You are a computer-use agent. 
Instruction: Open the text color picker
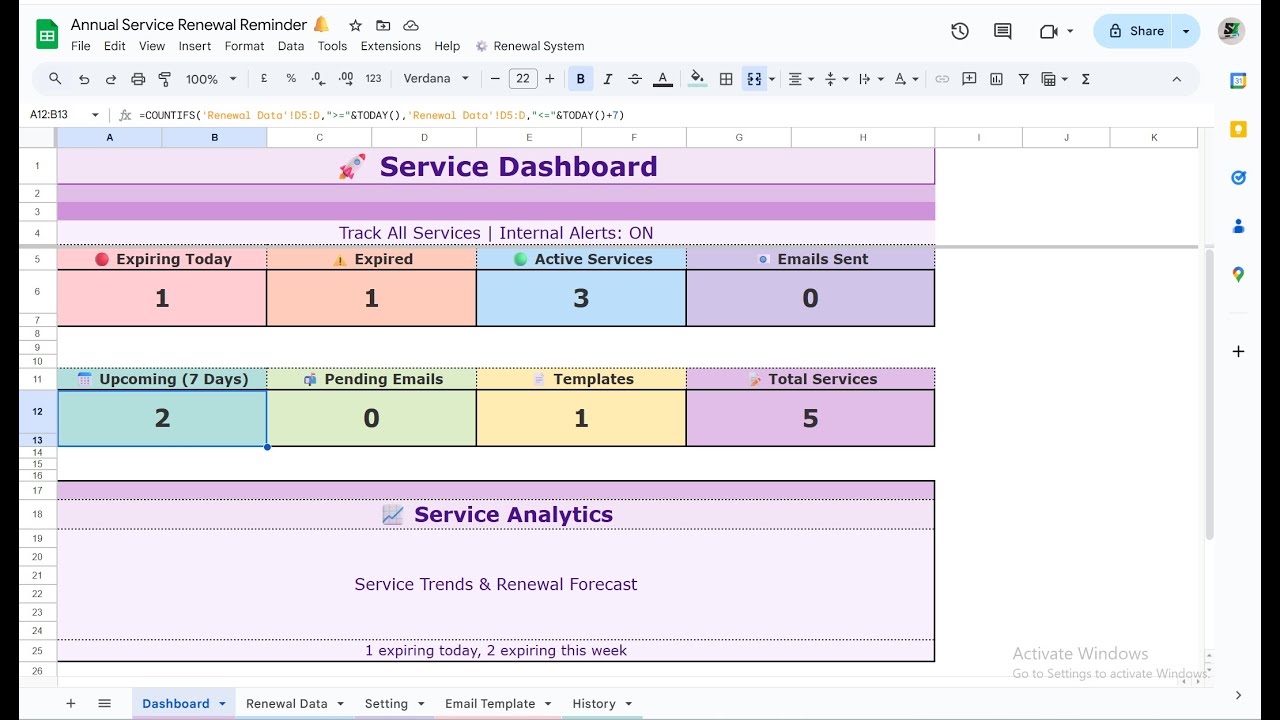pyautogui.click(x=662, y=79)
